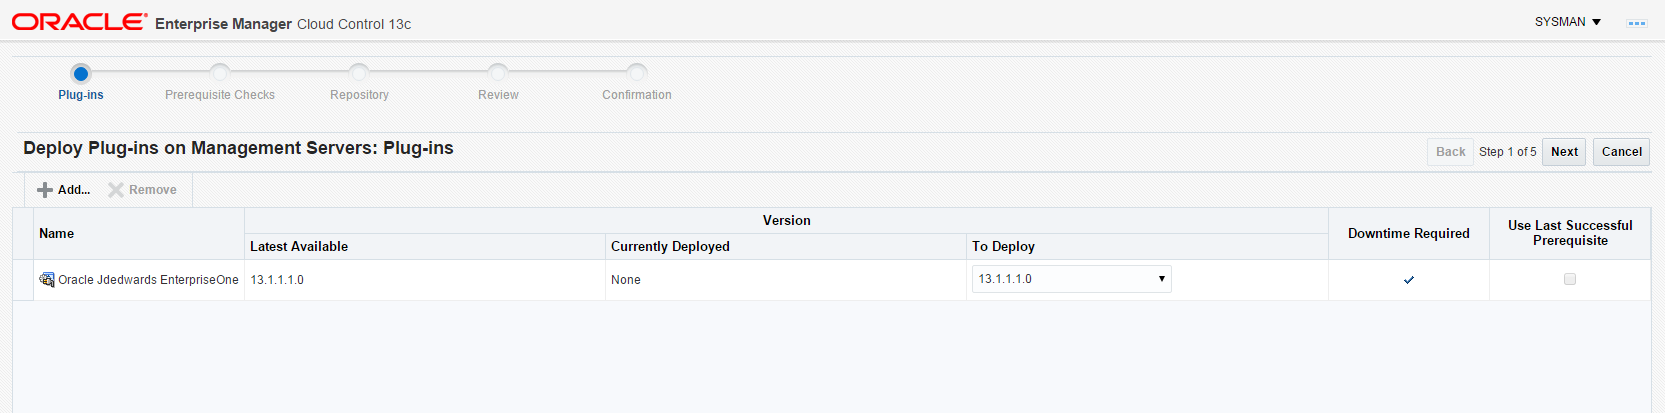Click the Enterprise Manager Cloud Control title
This screenshot has width=1665, height=413.
click(x=283, y=24)
